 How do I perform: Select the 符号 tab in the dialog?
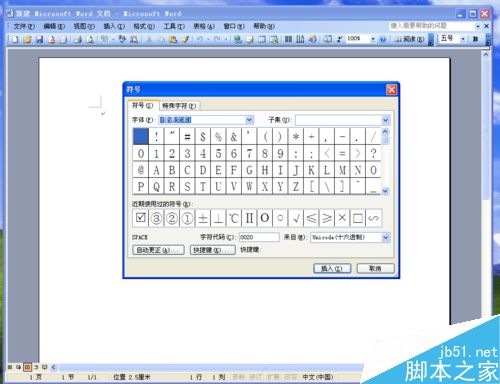pos(143,105)
